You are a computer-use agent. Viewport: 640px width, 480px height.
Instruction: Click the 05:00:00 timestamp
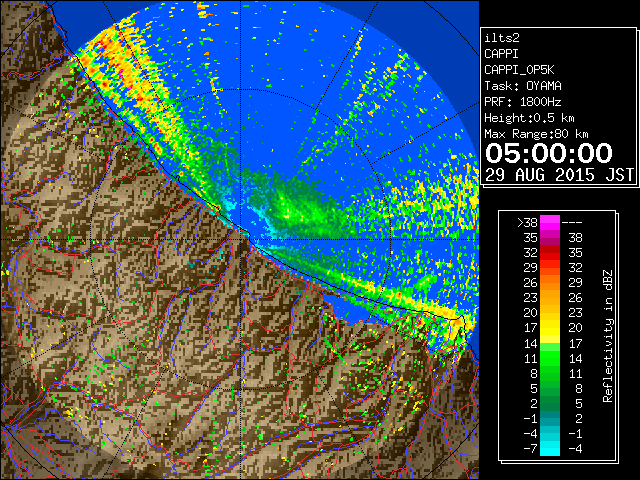(549, 153)
